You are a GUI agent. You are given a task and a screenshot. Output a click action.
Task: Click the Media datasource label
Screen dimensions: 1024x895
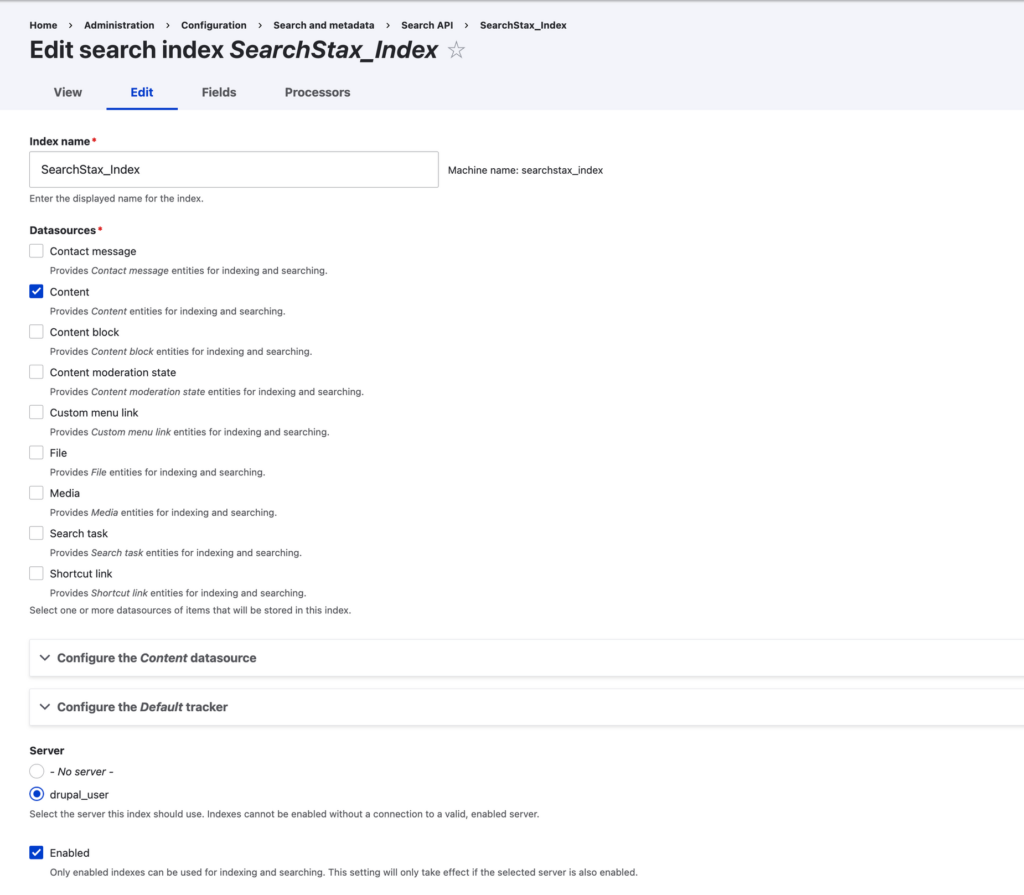65,493
